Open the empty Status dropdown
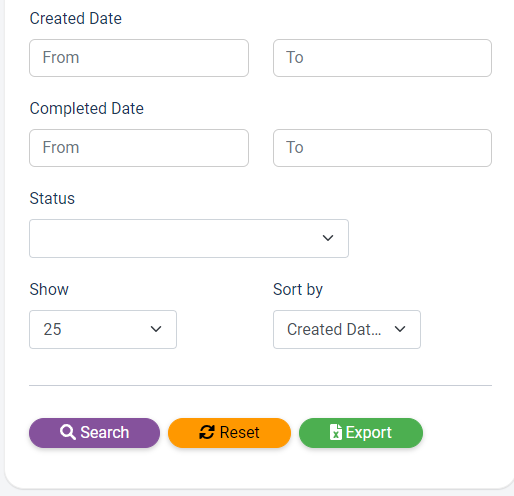 click(189, 238)
